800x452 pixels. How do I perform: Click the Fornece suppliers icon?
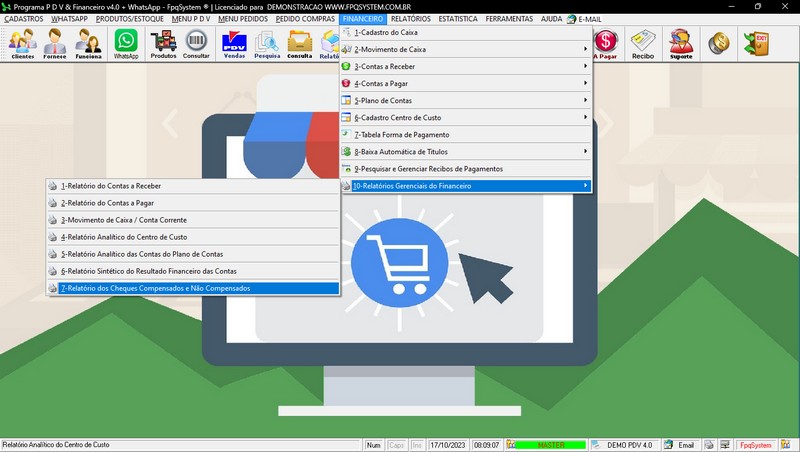(55, 43)
